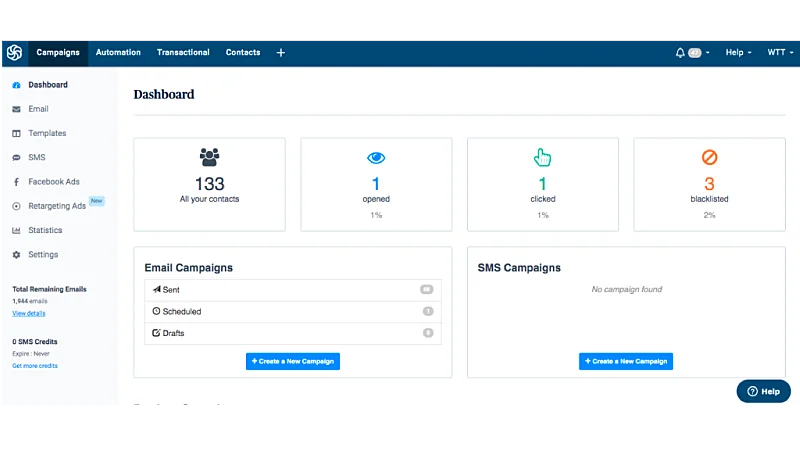Click the '0 SMS Credits' label
This screenshot has height=450, width=800.
(35, 342)
